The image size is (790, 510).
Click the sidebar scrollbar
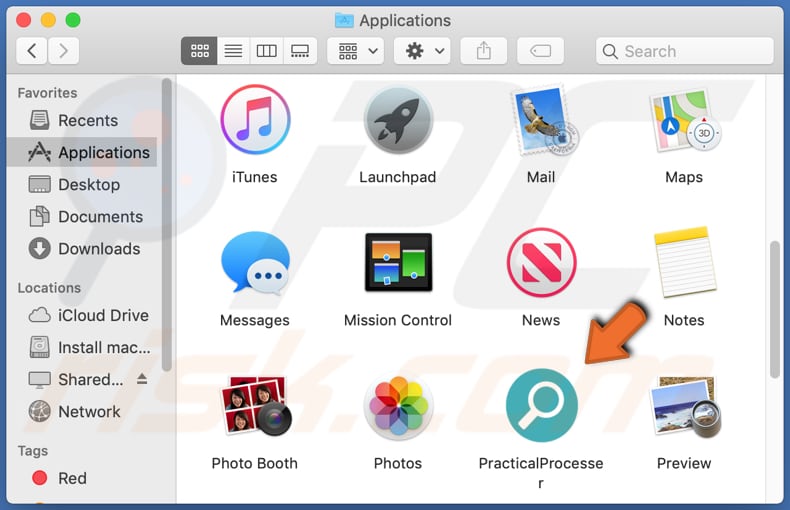click(166, 224)
